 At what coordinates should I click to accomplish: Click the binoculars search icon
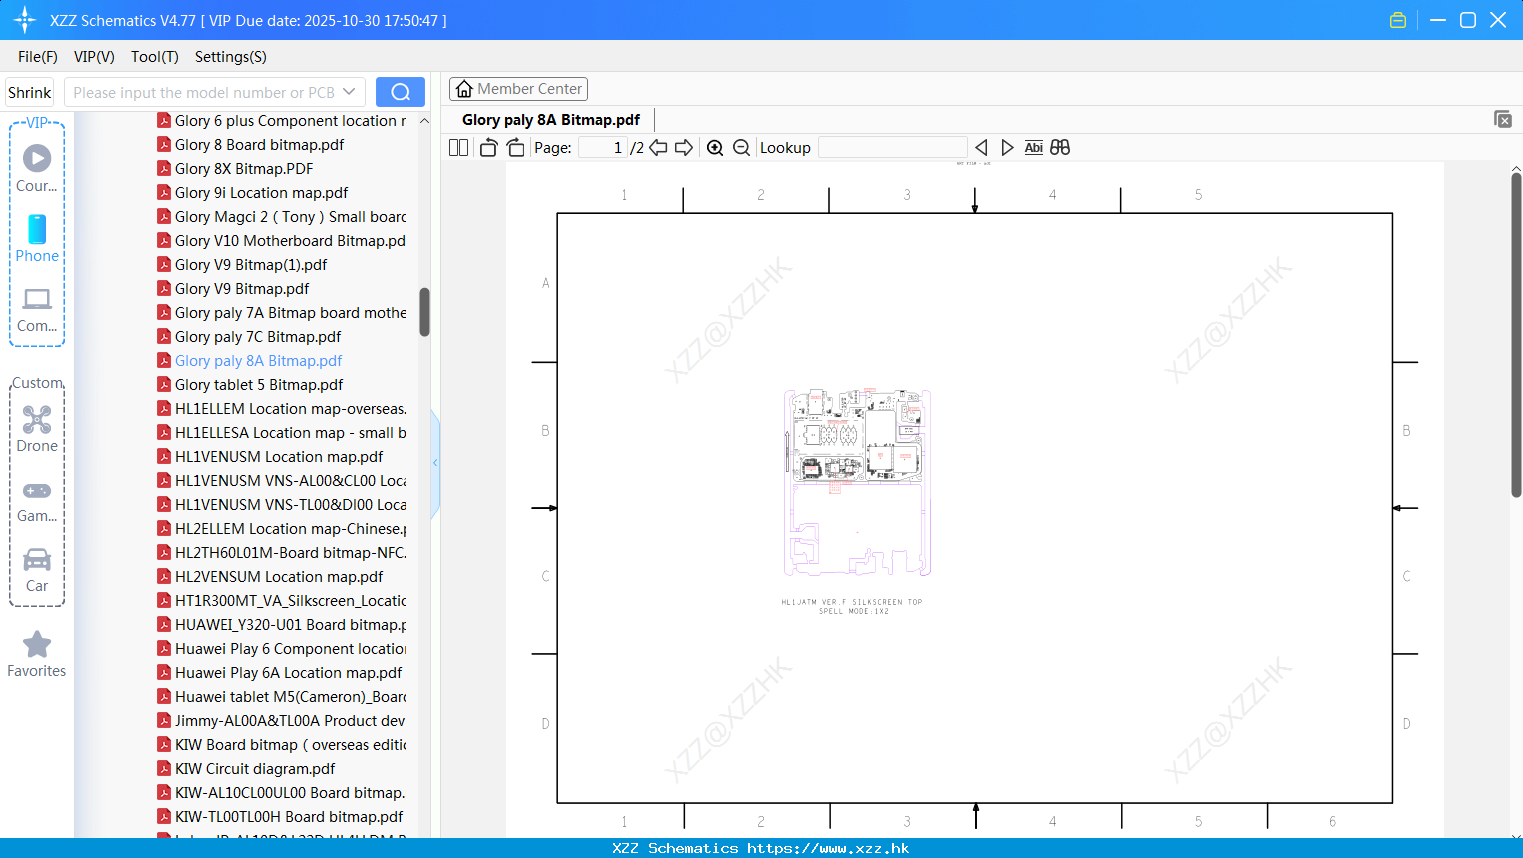1060,147
